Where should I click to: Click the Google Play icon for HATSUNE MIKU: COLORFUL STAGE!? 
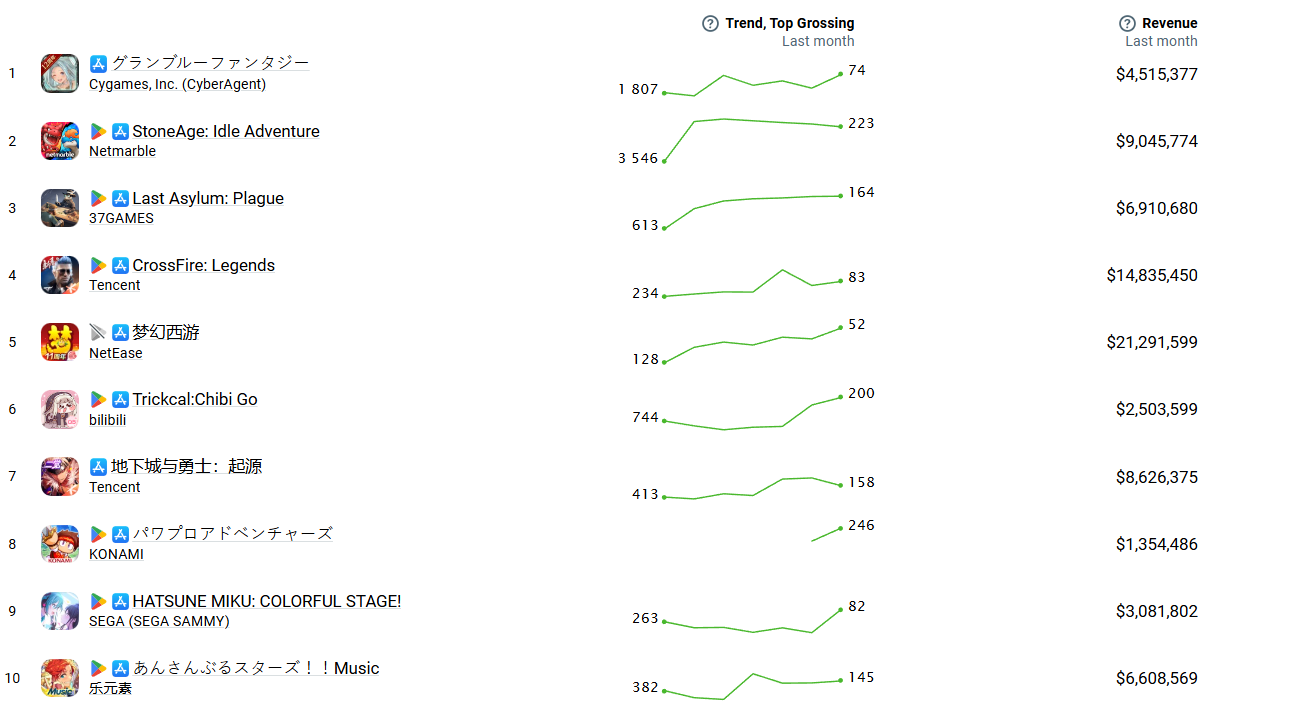[98, 601]
